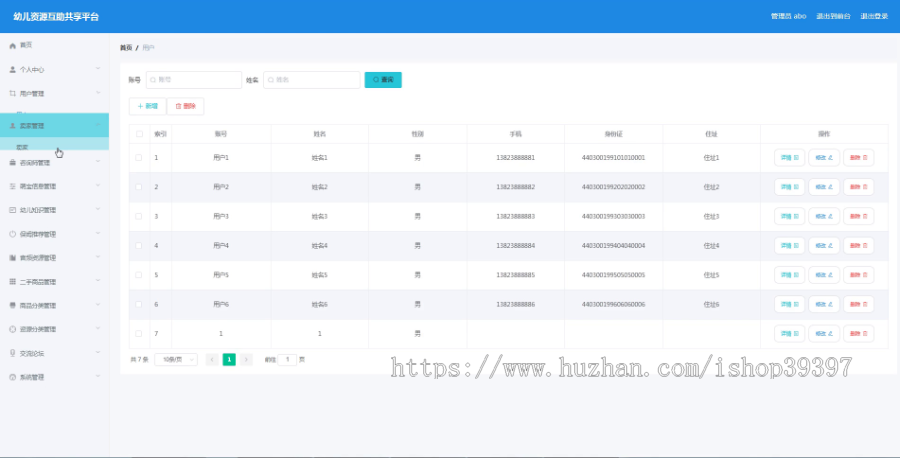Tick the checkbox for row 用户6
The width and height of the screenshot is (900, 458).
[x=139, y=304]
